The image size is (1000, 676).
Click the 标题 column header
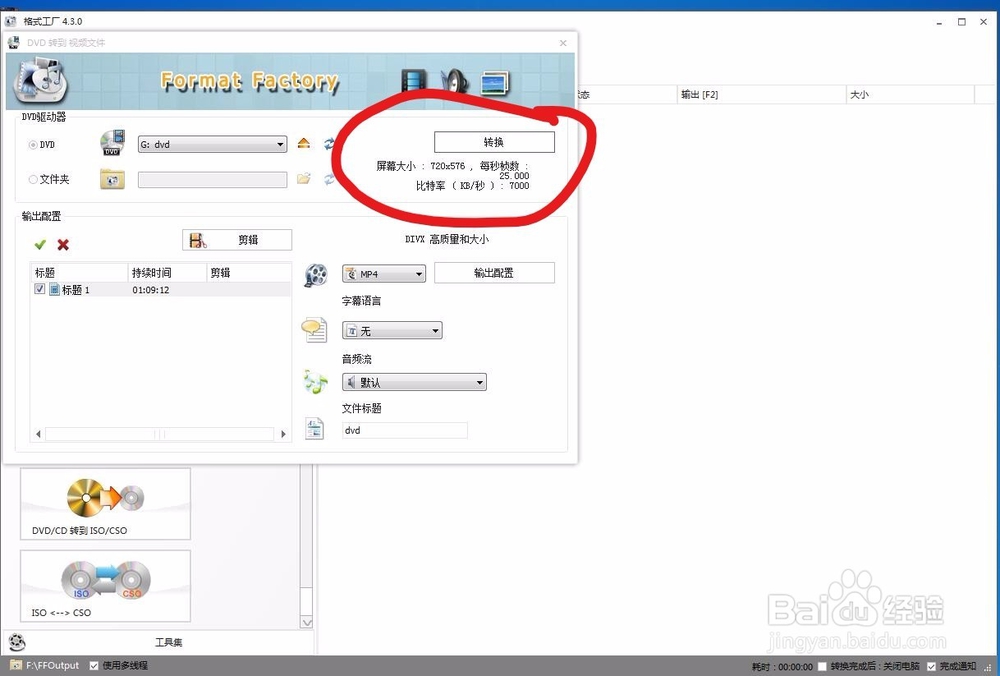[x=80, y=272]
